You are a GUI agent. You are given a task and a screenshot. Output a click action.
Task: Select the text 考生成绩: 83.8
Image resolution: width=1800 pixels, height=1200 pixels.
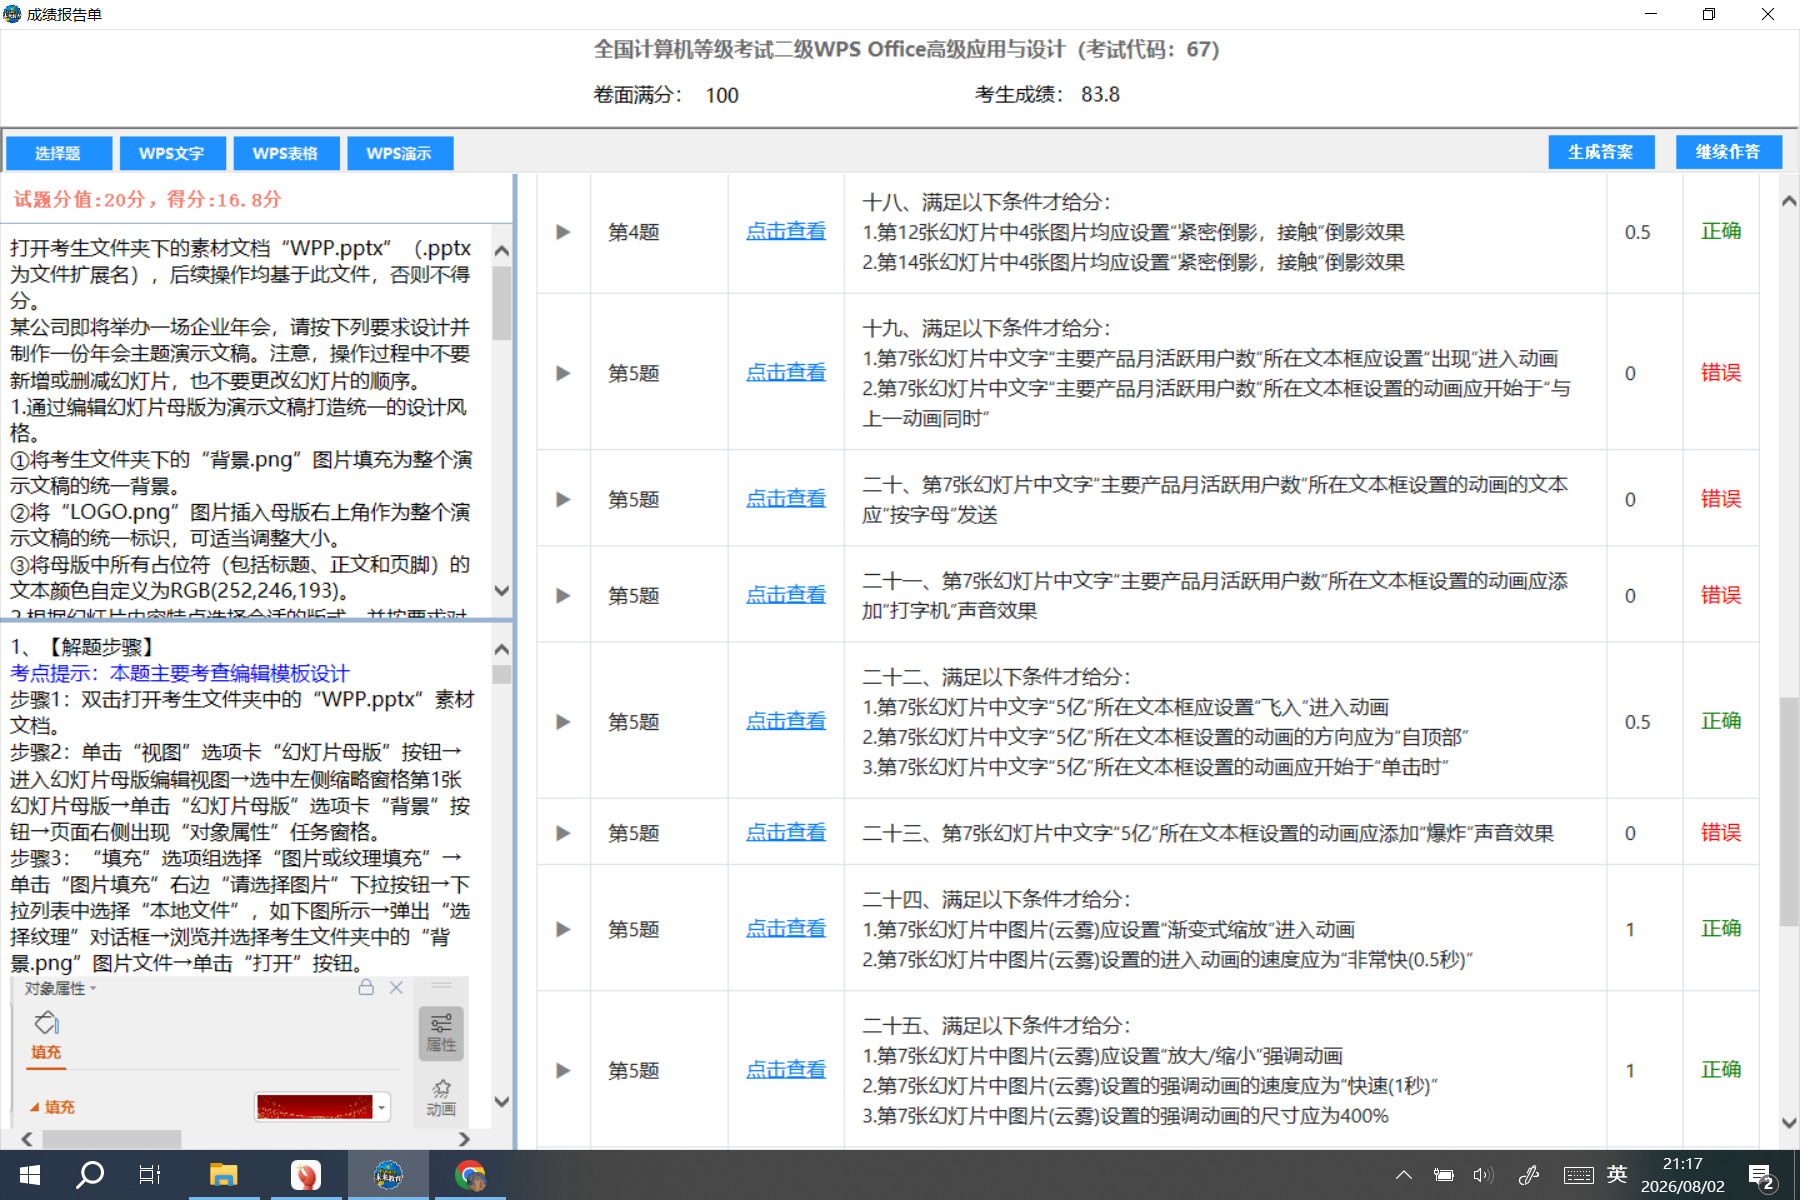click(x=1047, y=95)
